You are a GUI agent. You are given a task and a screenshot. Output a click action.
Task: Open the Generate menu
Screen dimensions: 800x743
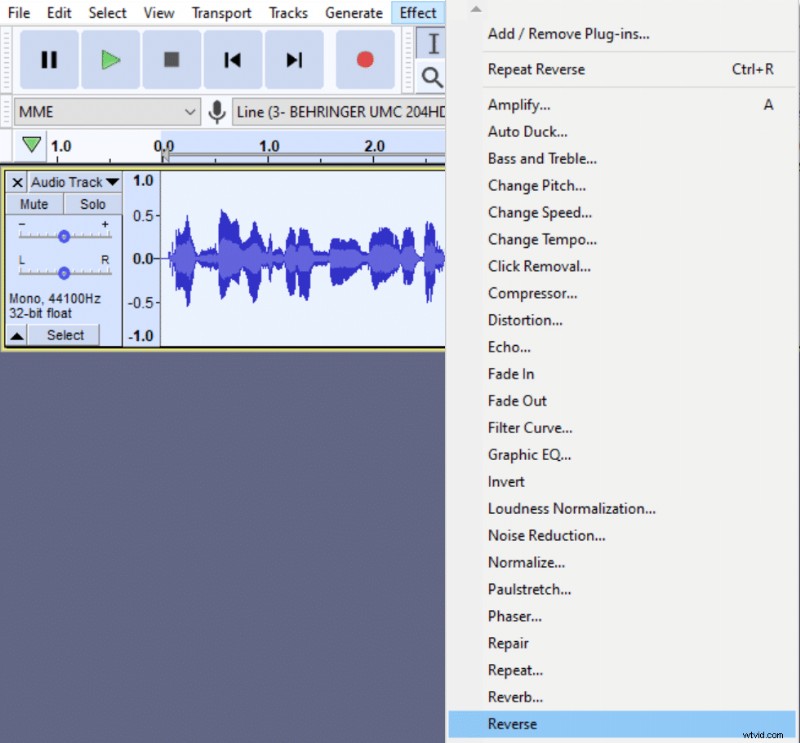(x=353, y=13)
